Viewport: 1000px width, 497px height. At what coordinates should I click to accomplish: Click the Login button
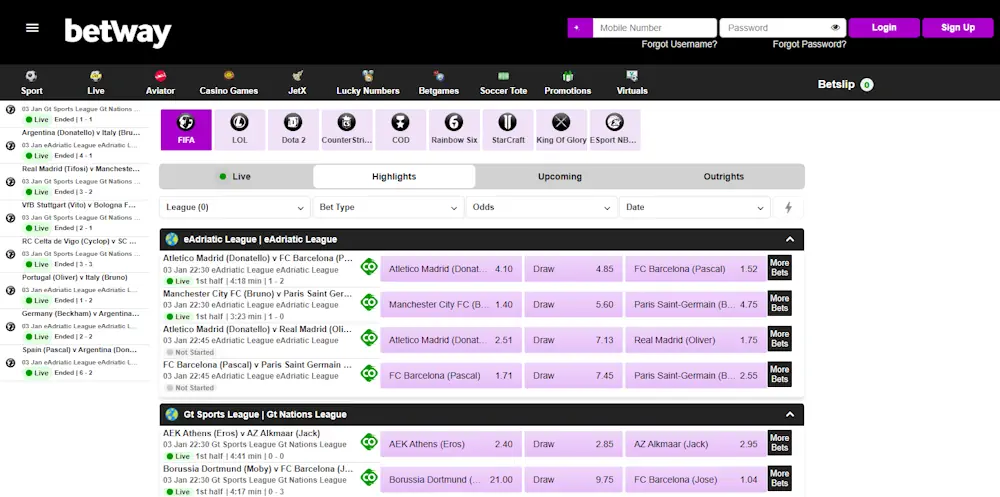[884, 27]
